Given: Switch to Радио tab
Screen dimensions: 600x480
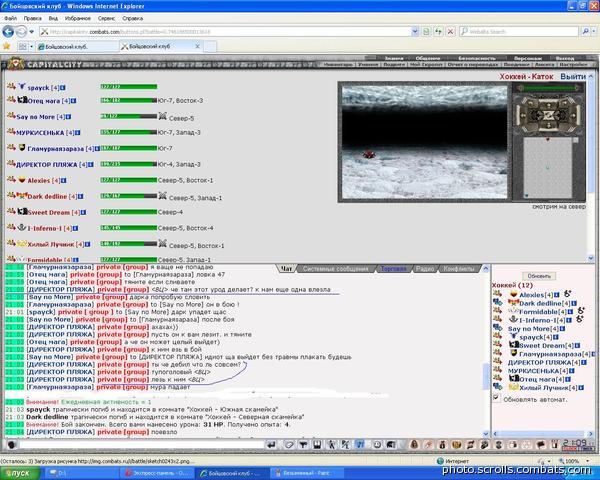Looking at the screenshot, I should tap(425, 269).
